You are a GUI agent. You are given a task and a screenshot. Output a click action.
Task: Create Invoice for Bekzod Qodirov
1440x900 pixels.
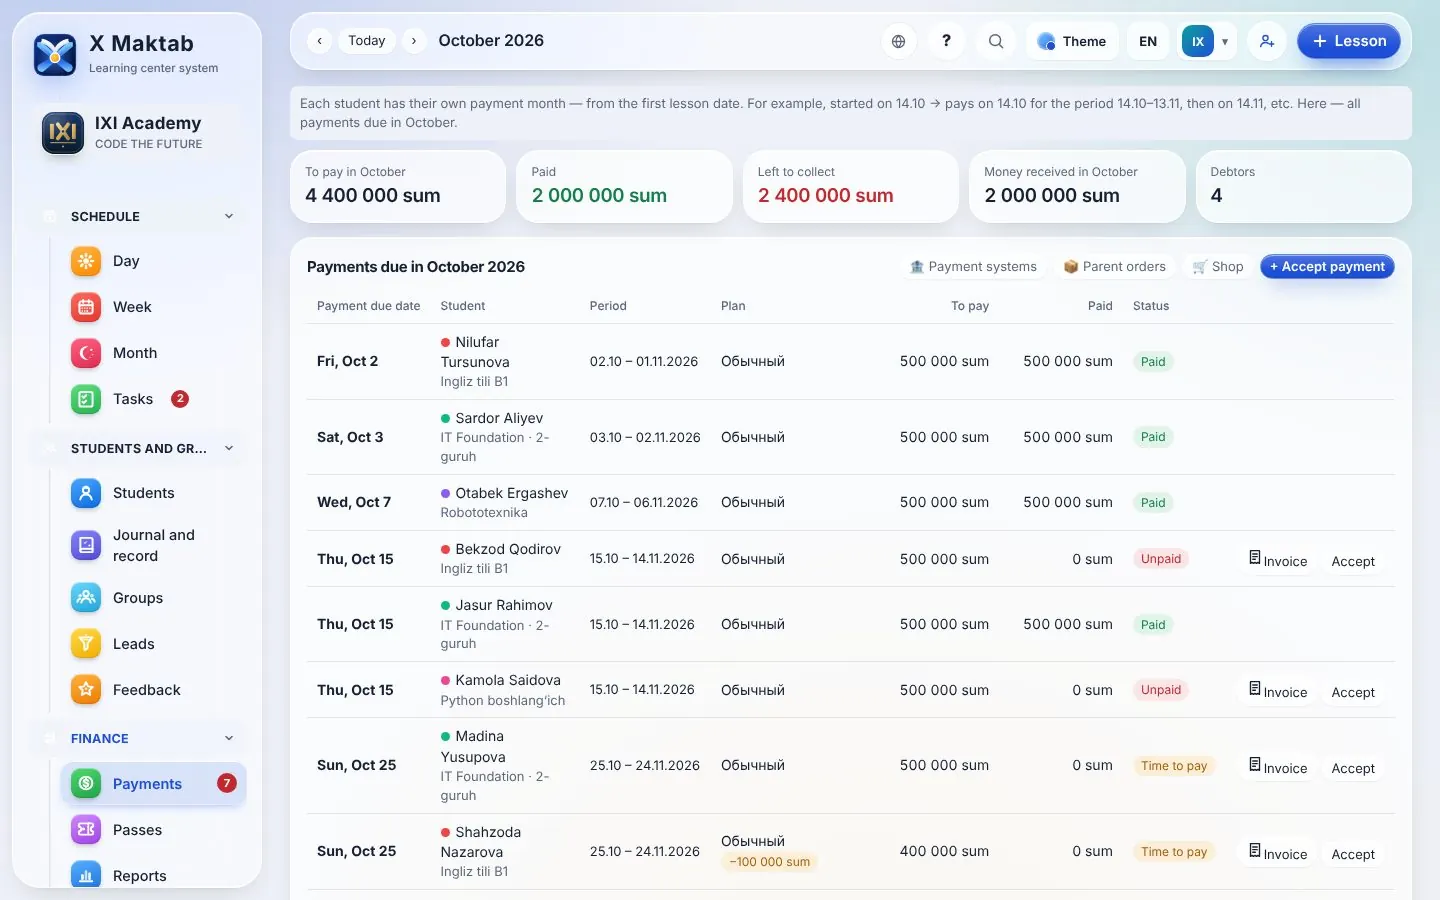coord(1278,560)
